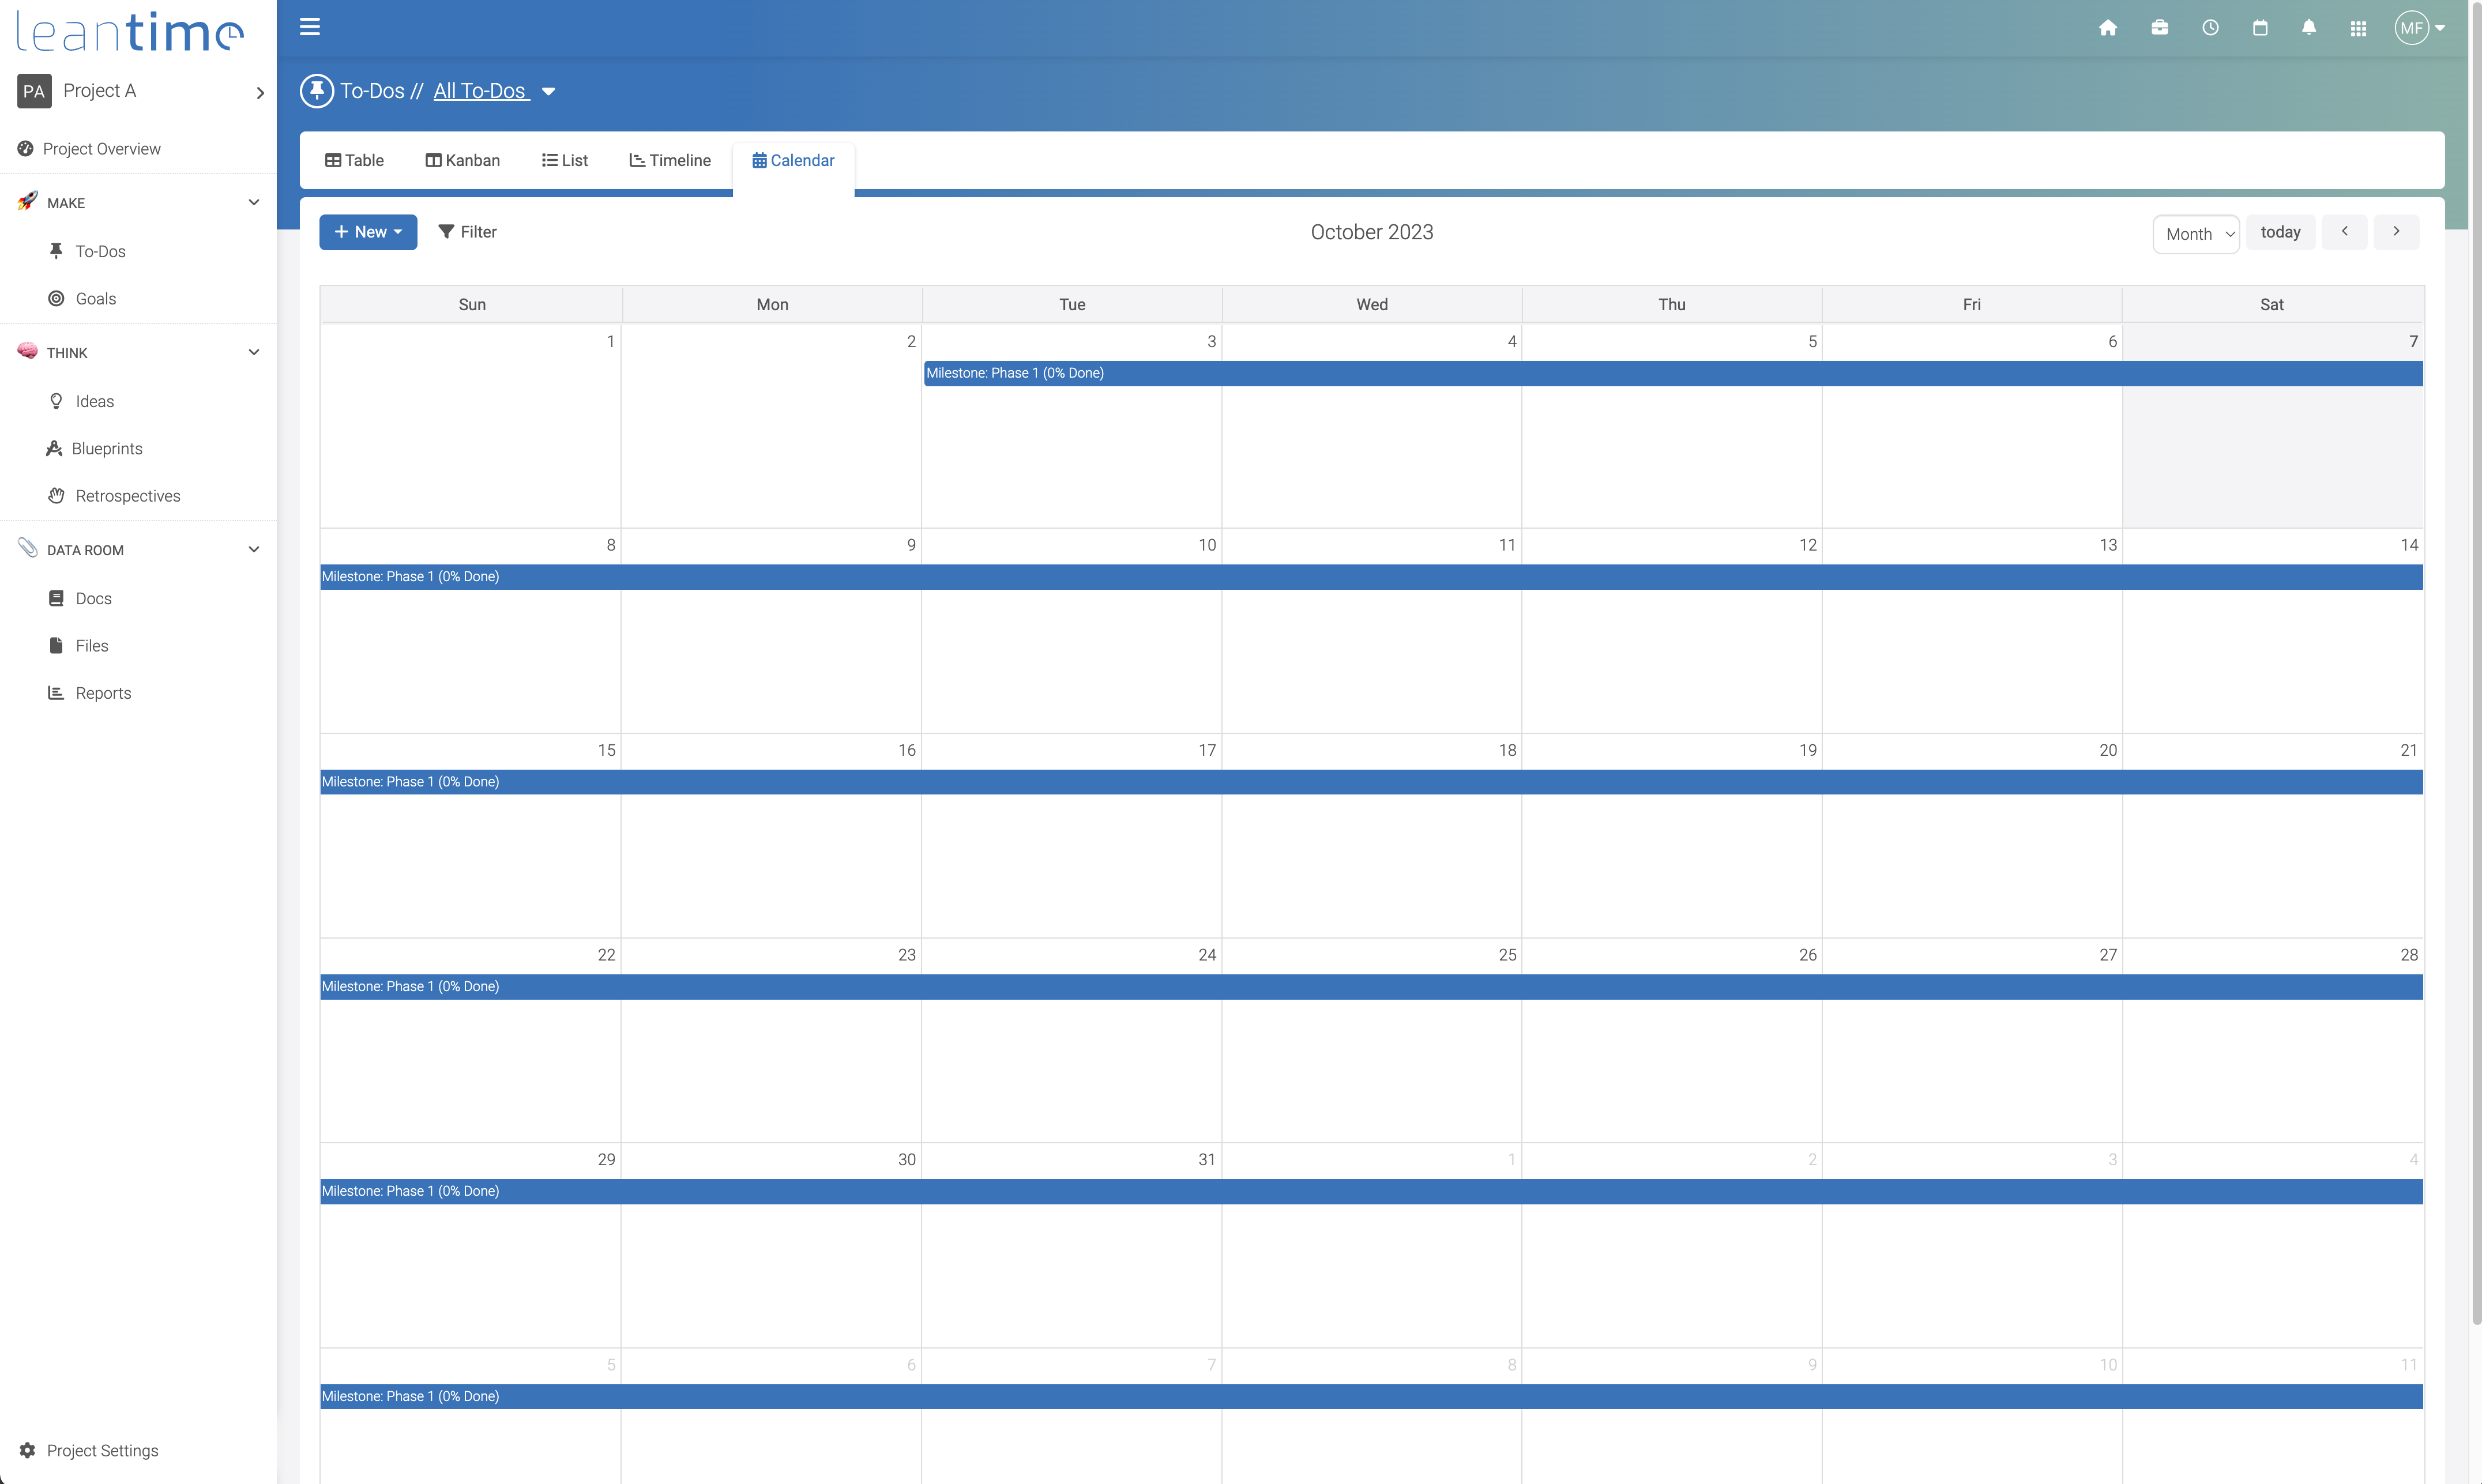
Task: Switch to the Kanban tab
Action: pos(462,160)
